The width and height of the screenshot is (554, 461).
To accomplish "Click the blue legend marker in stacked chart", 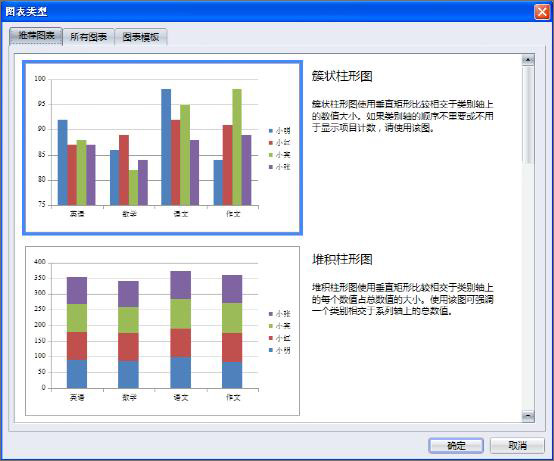I will (x=271, y=350).
